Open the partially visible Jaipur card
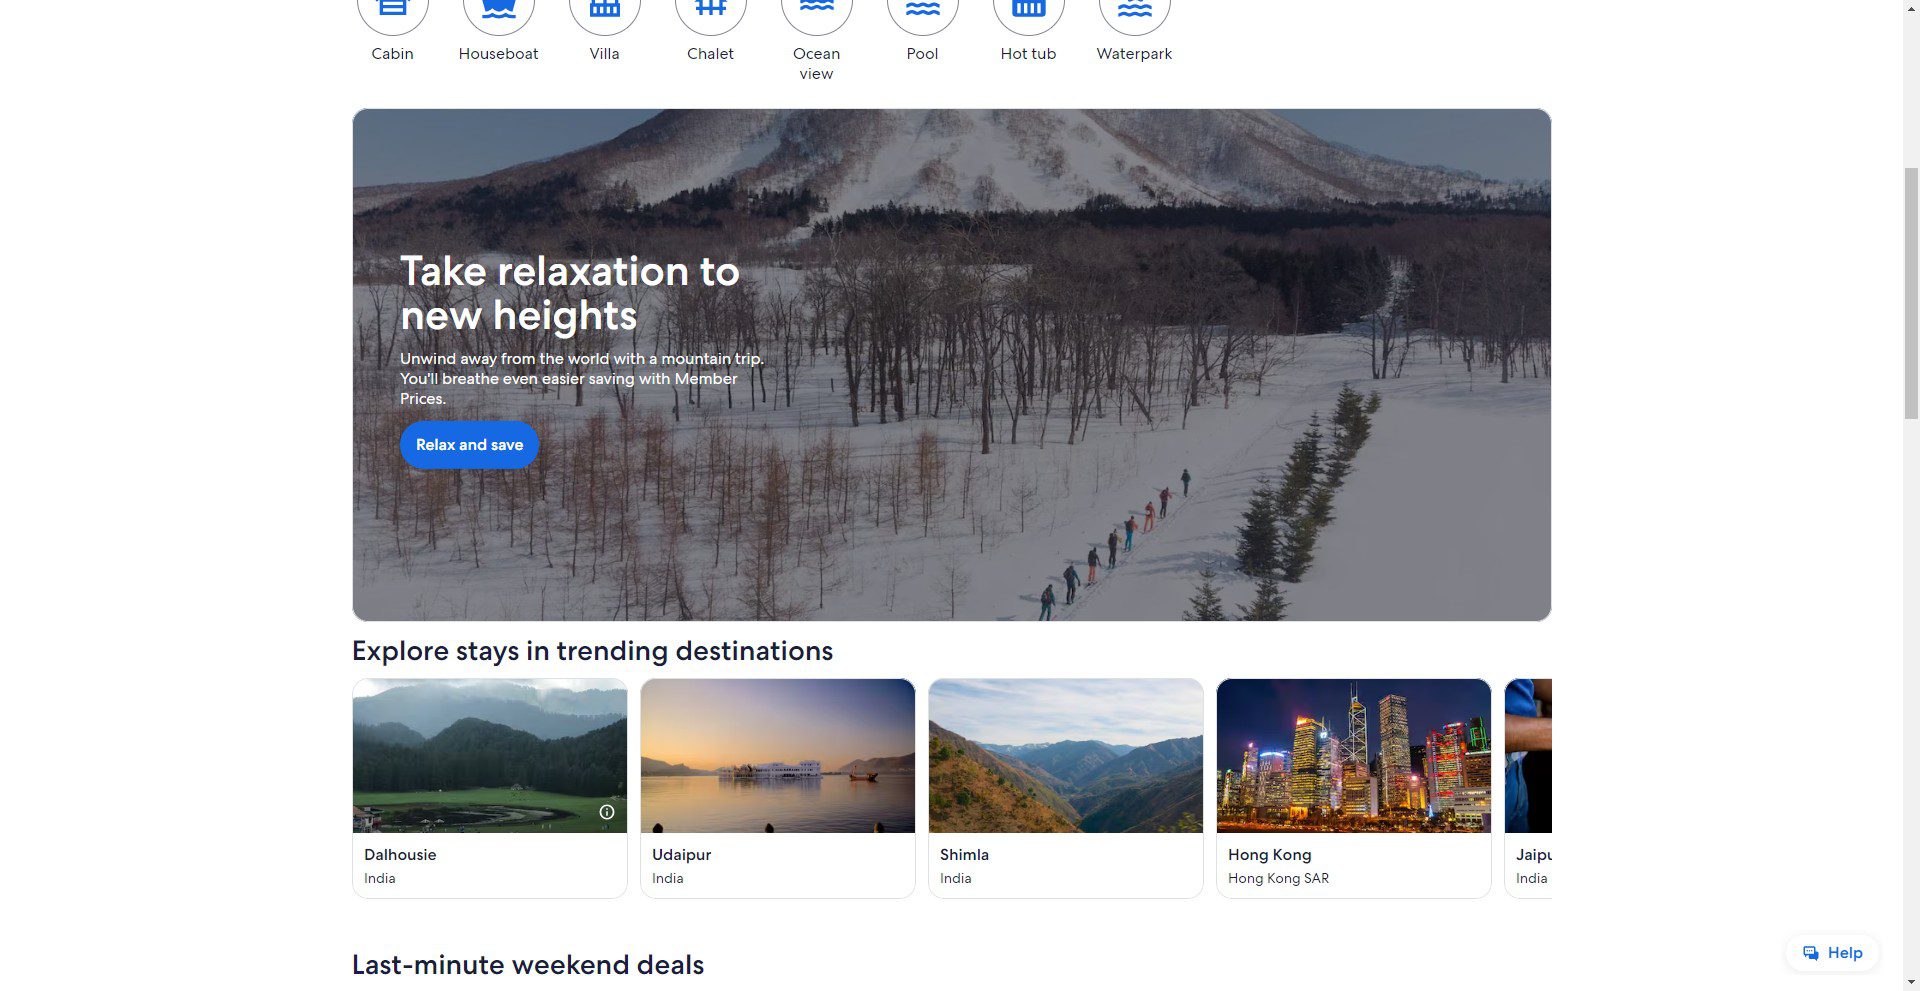Screen dimensions: 1920x991 (1528, 787)
